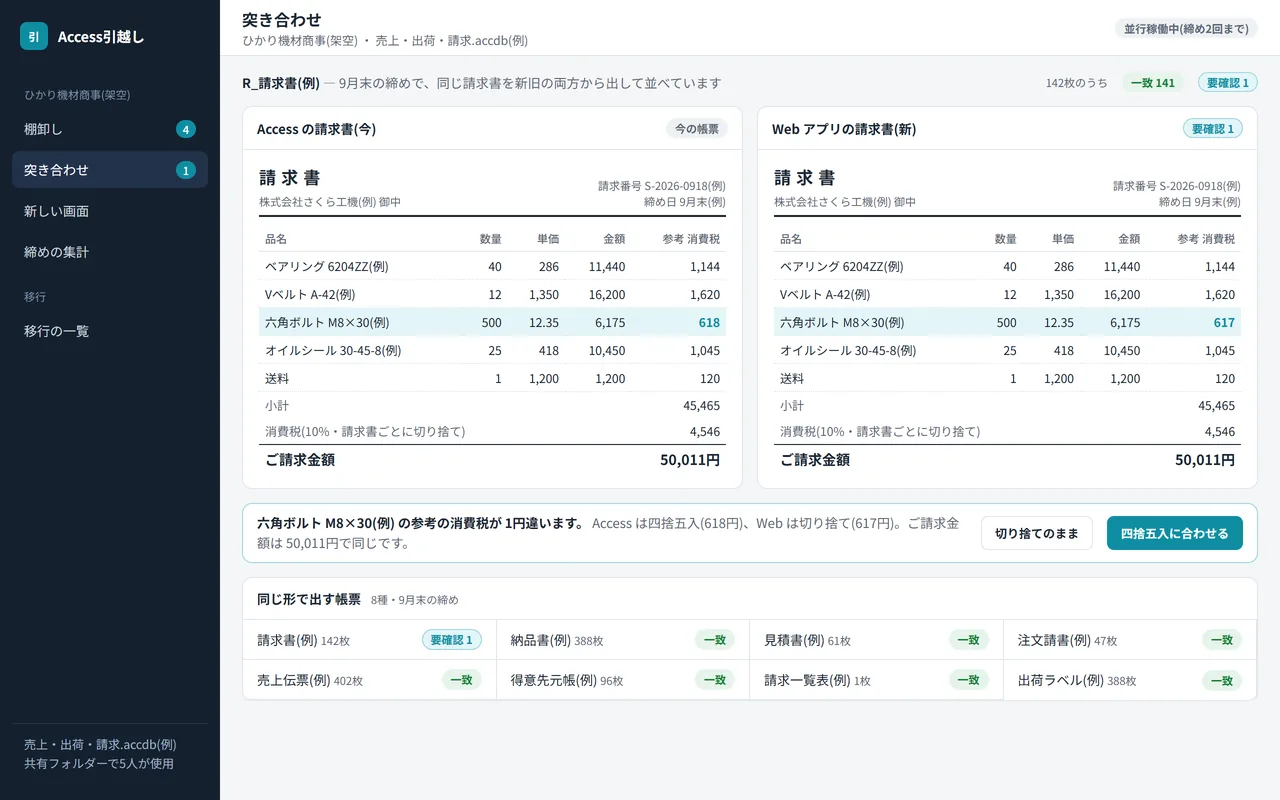Select 突き合わせ in the sidebar

[x=110, y=170]
